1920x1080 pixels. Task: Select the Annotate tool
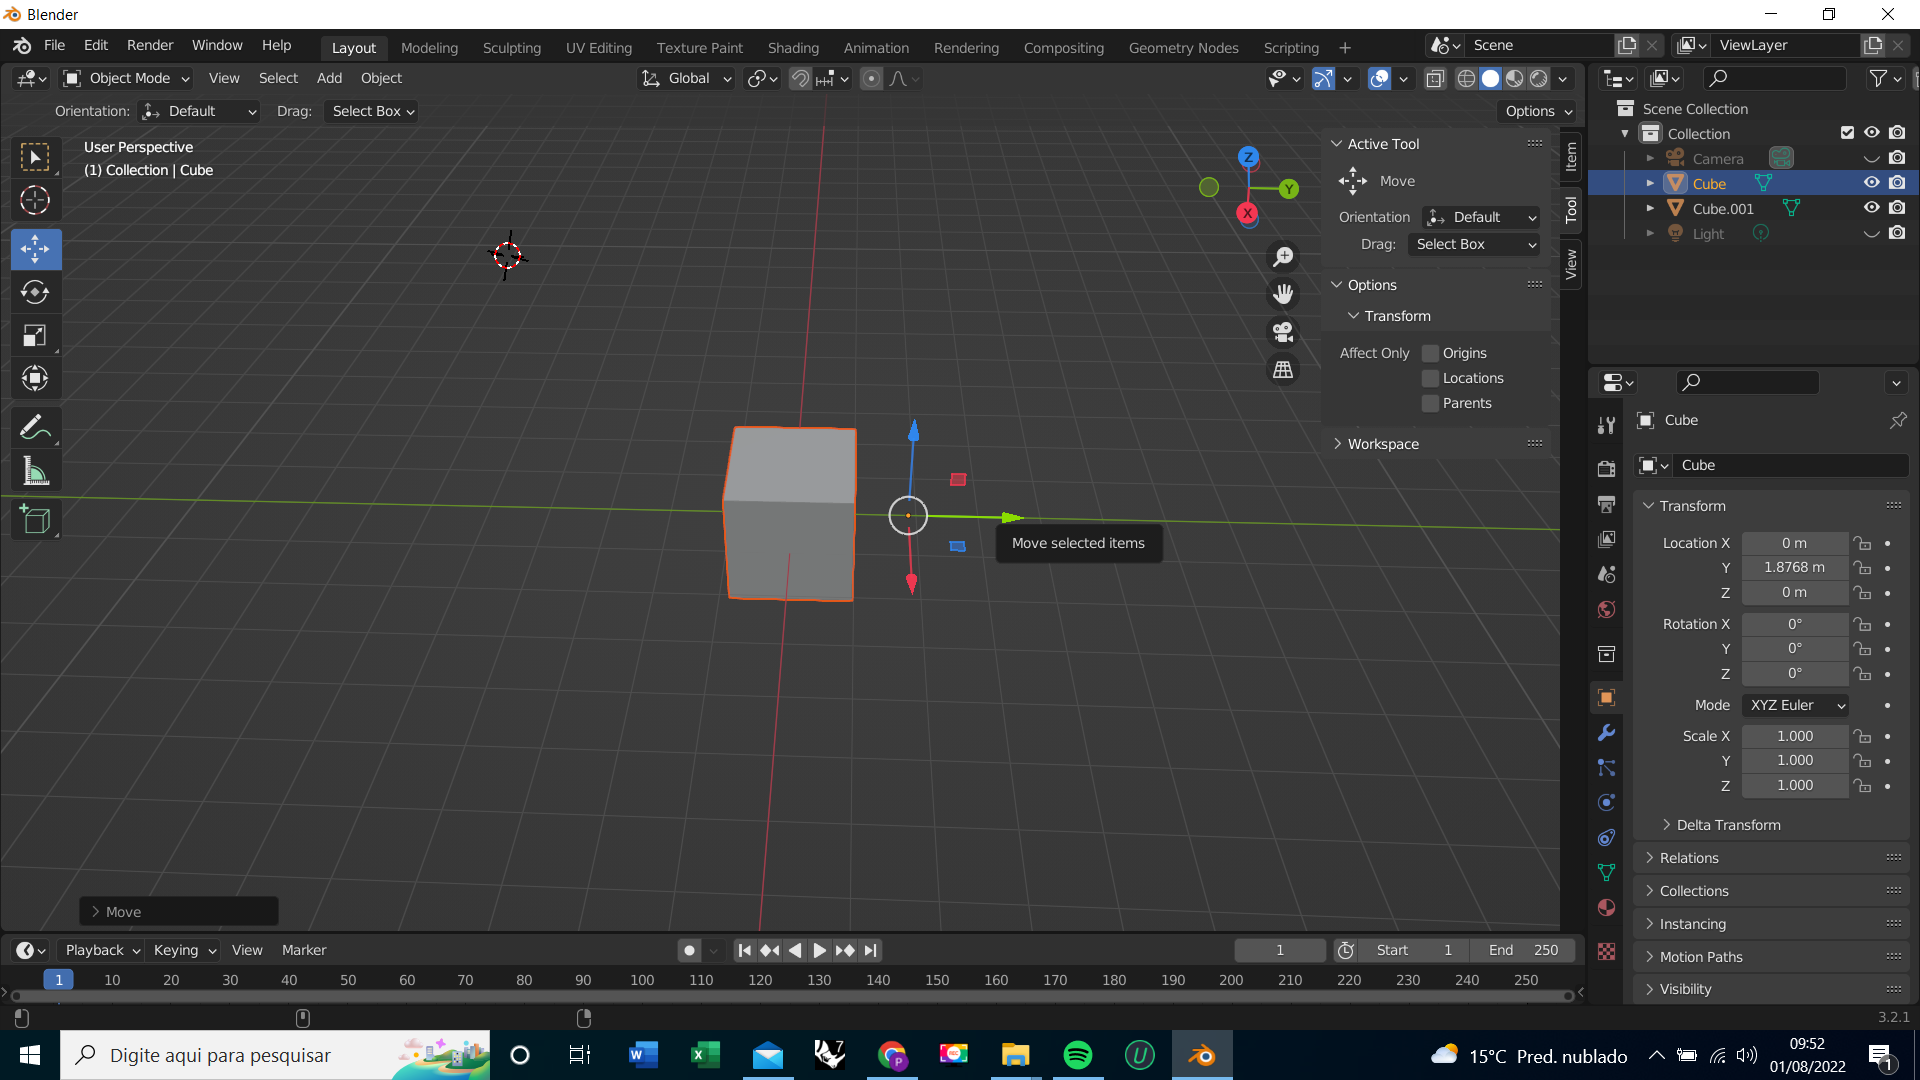point(35,428)
